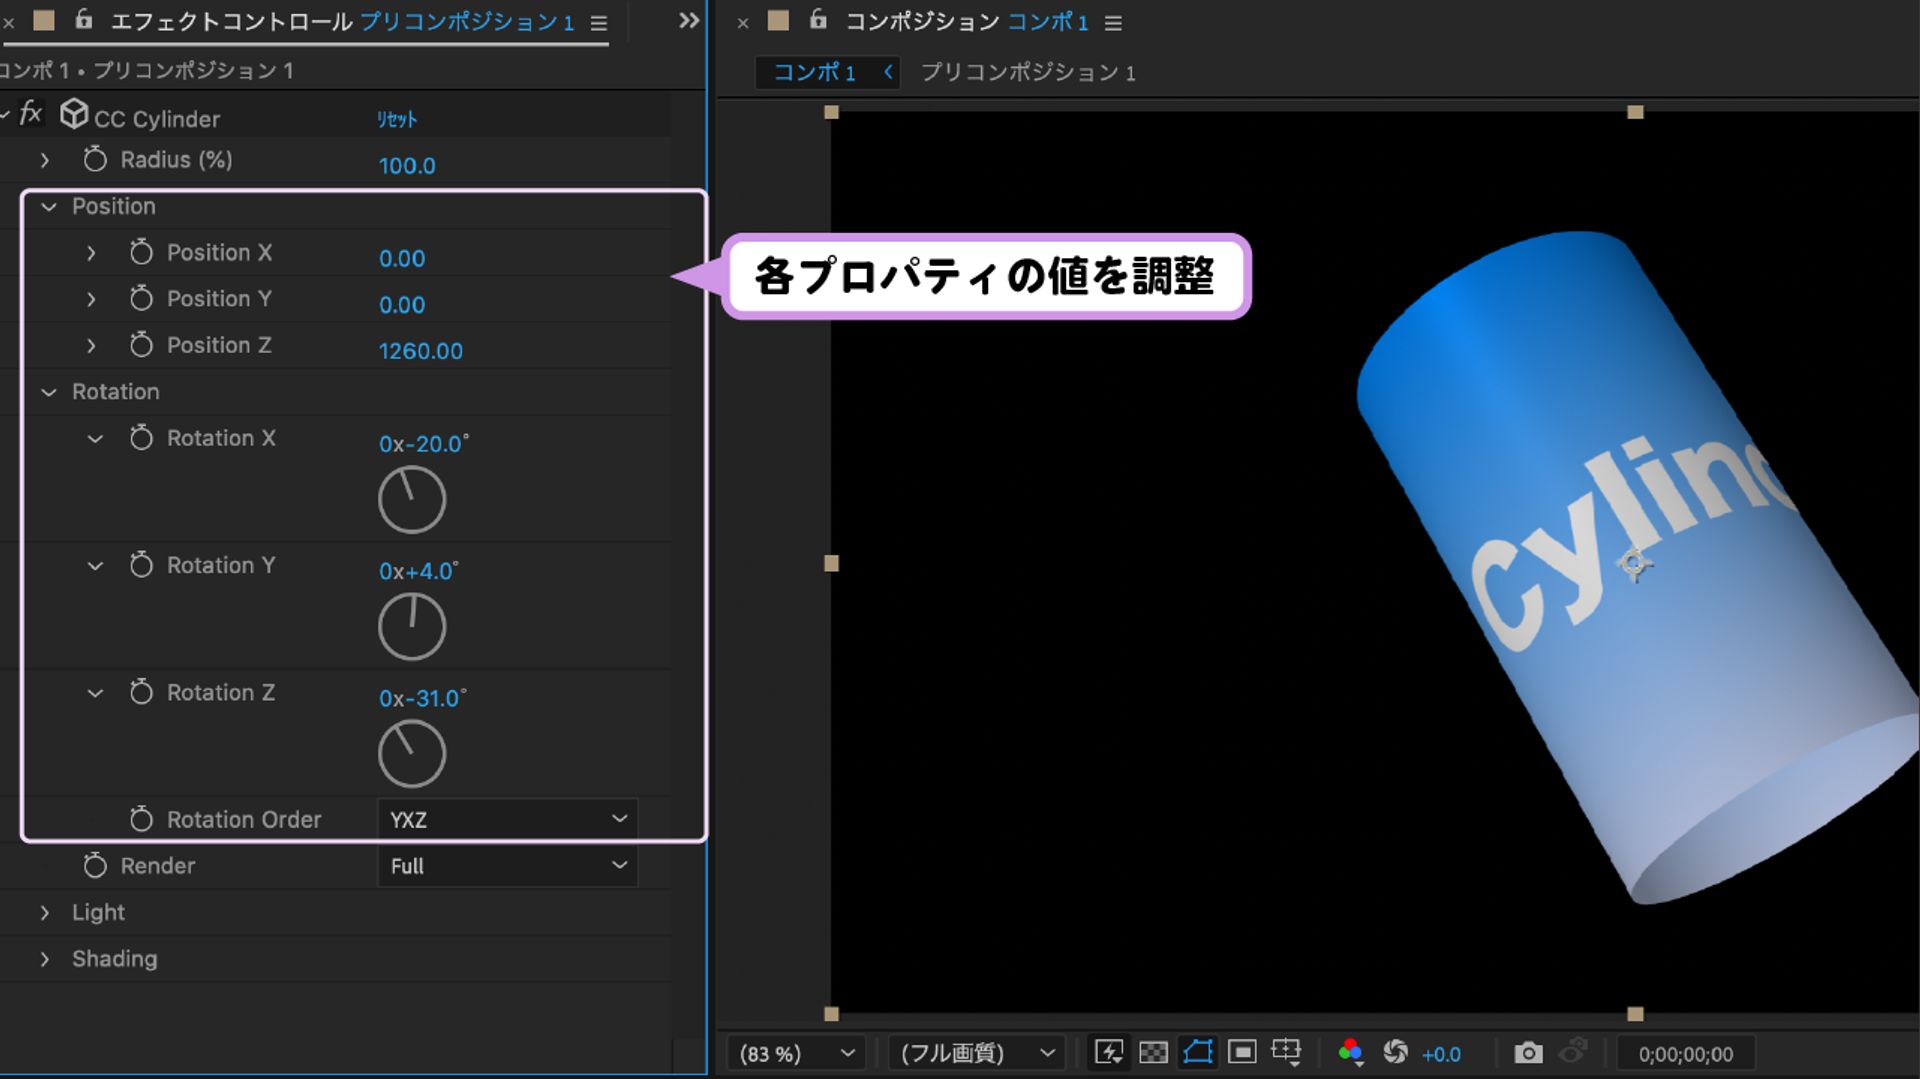This screenshot has height=1079, width=1920.
Task: Click the reset exposure aperture icon
Action: click(1395, 1052)
